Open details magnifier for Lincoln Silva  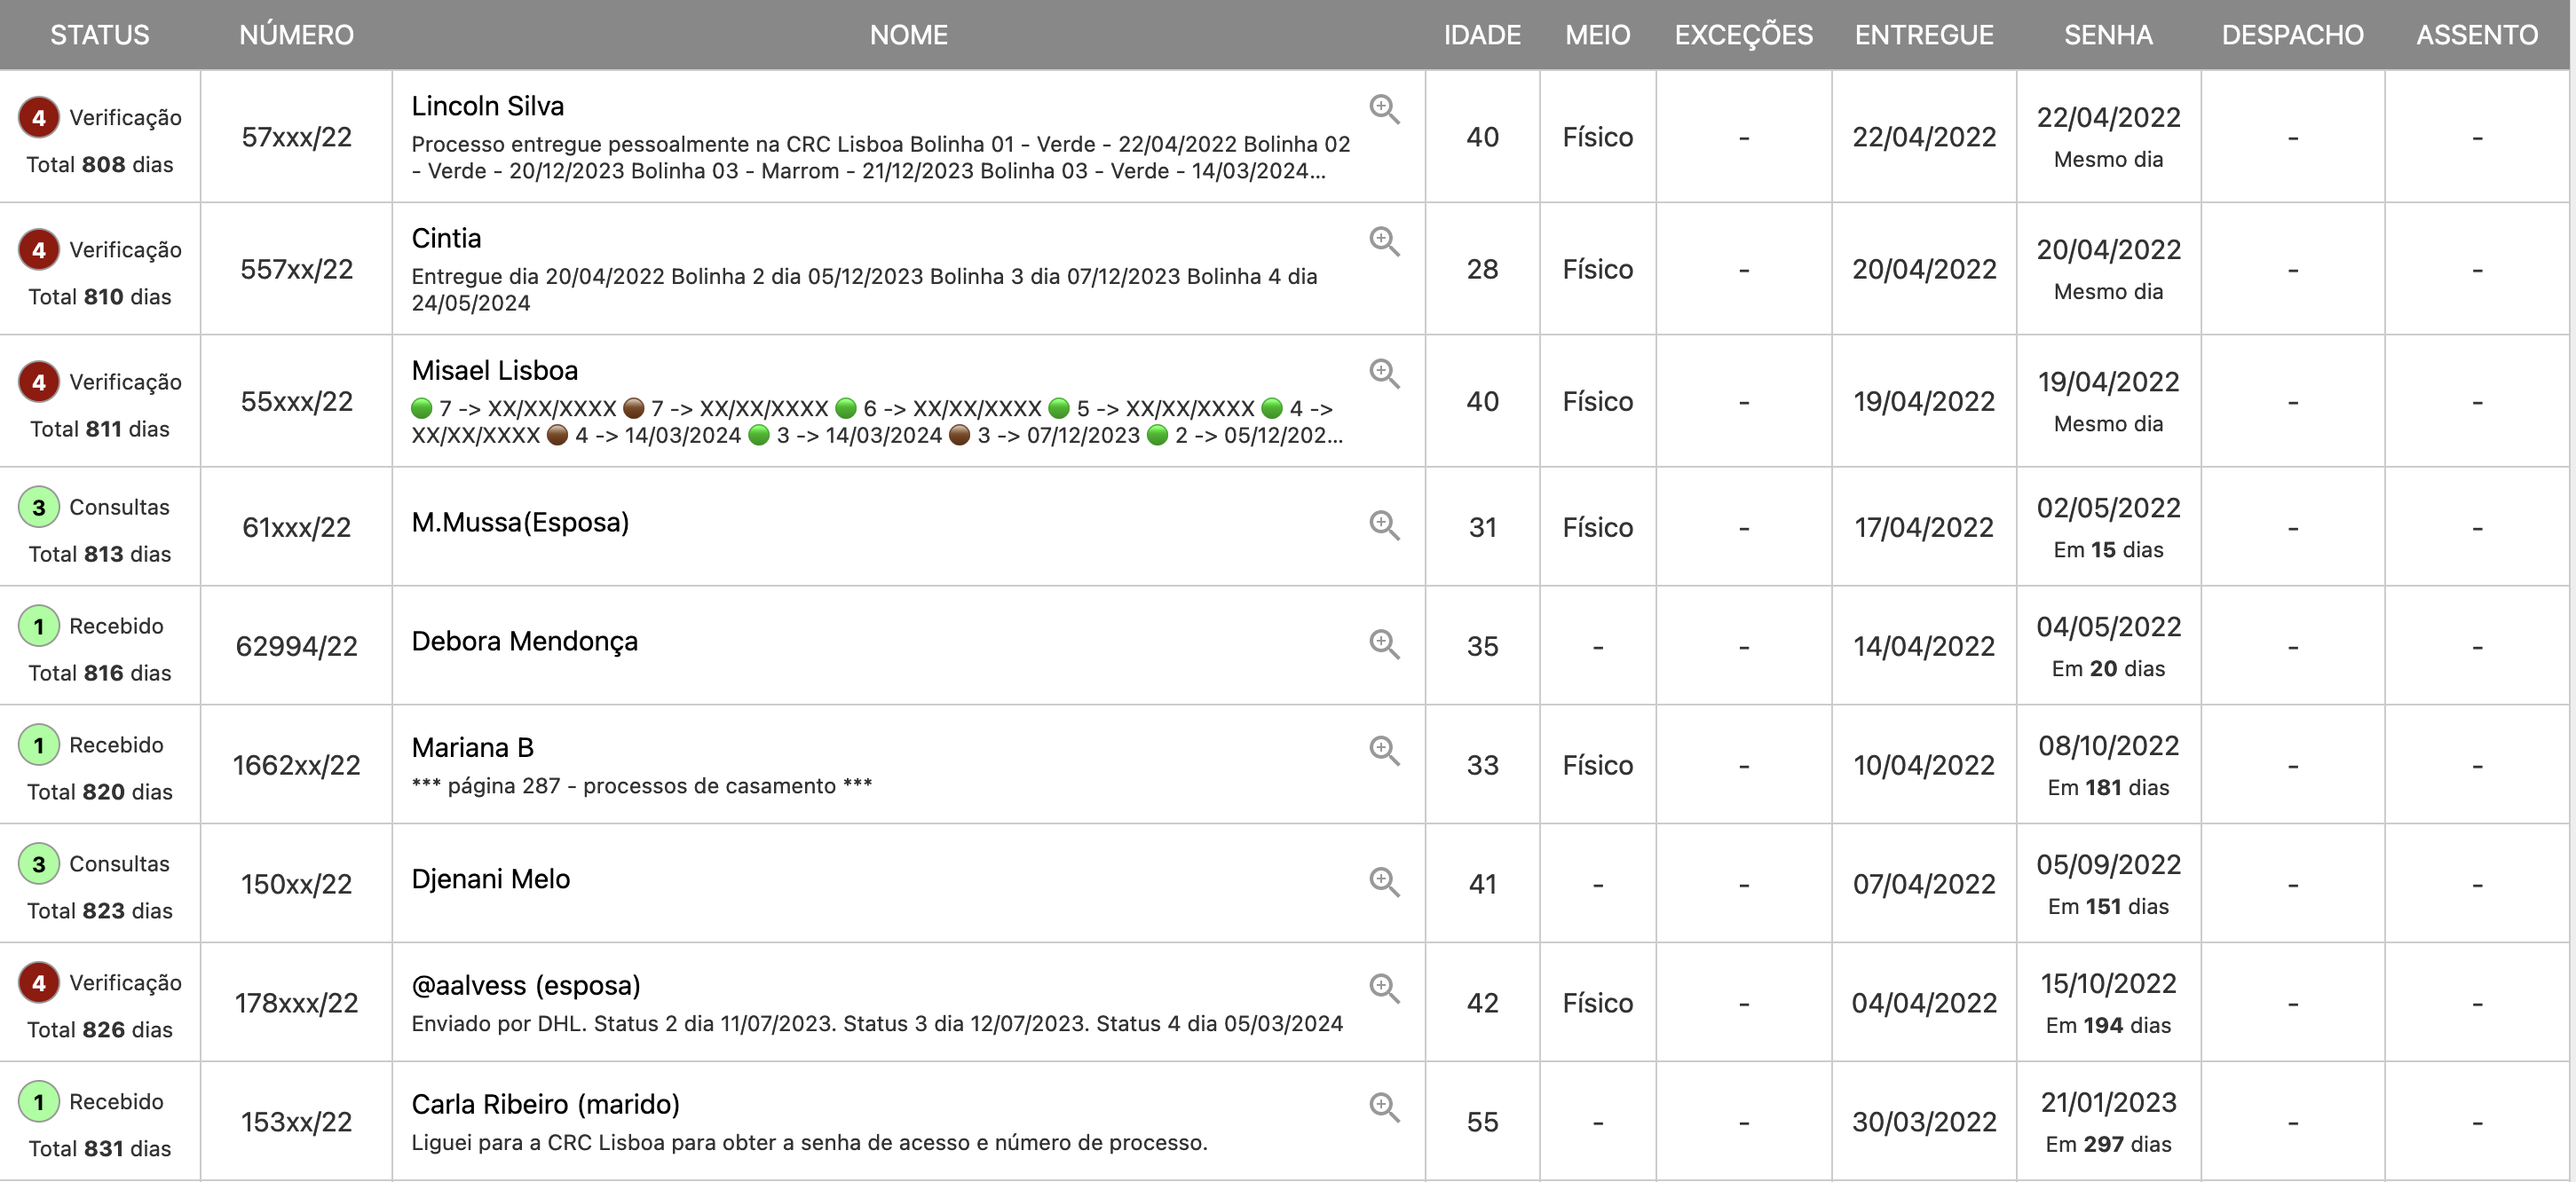pos(1384,109)
